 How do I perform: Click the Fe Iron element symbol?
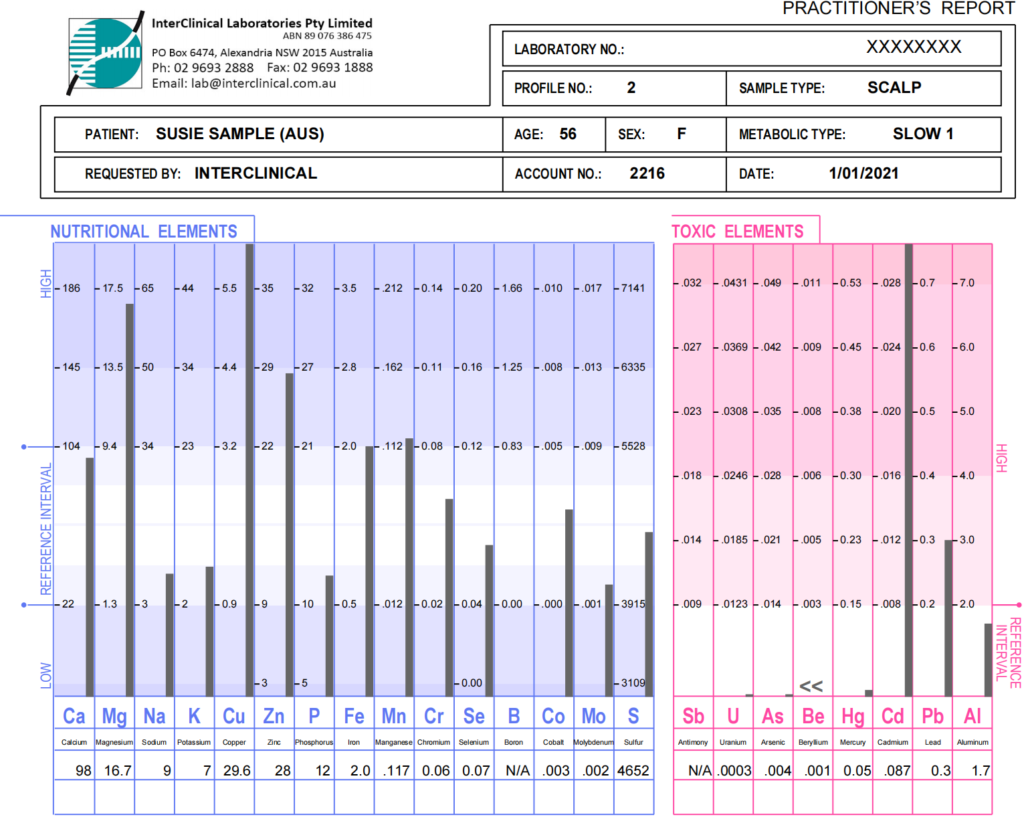354,717
